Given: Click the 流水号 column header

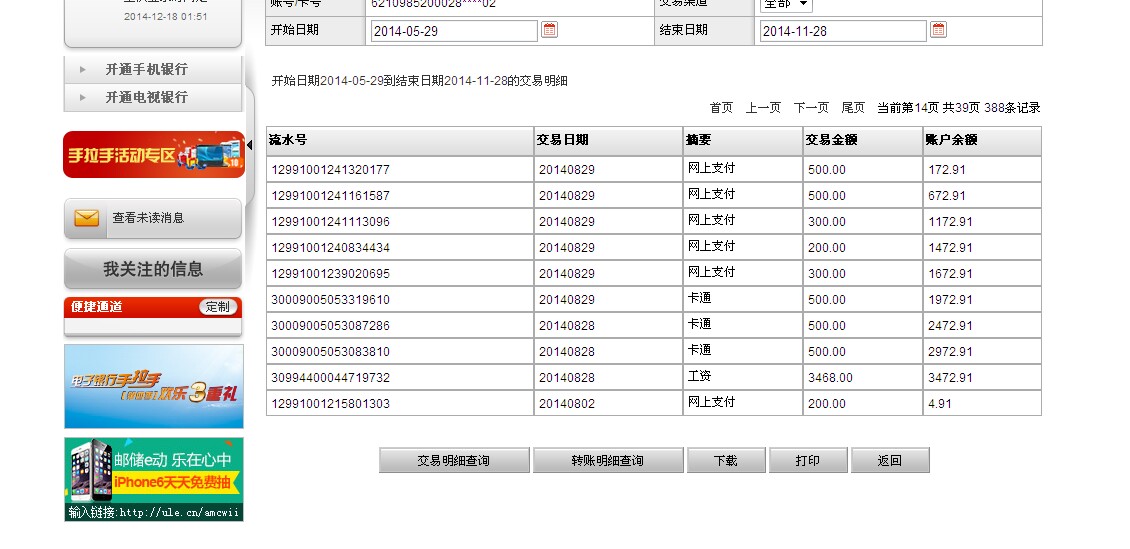Looking at the screenshot, I should pyautogui.click(x=400, y=140).
